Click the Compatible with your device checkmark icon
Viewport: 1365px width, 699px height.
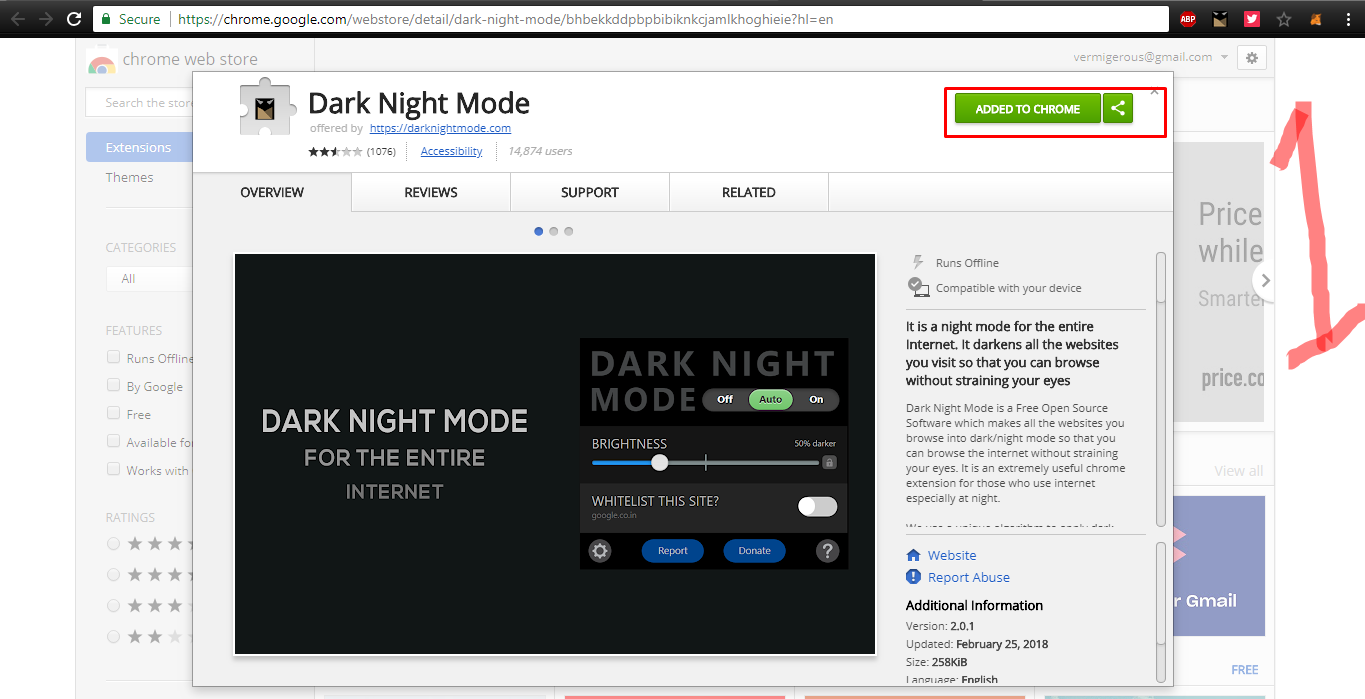coord(918,287)
